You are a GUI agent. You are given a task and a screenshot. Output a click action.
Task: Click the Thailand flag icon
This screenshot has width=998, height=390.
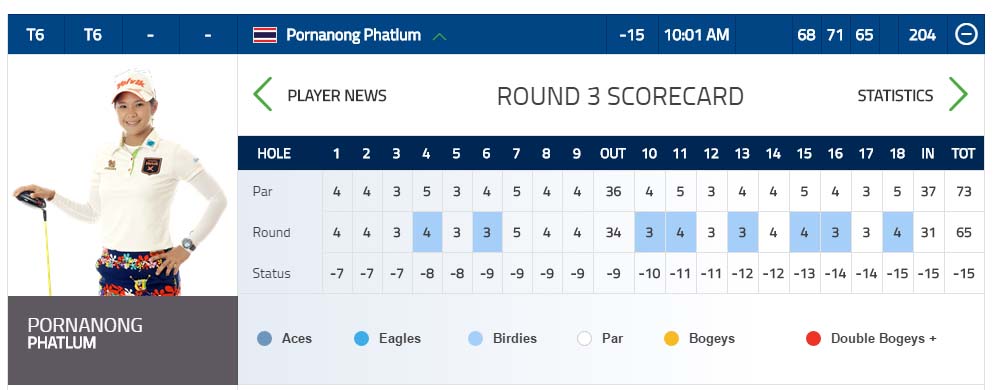265,35
